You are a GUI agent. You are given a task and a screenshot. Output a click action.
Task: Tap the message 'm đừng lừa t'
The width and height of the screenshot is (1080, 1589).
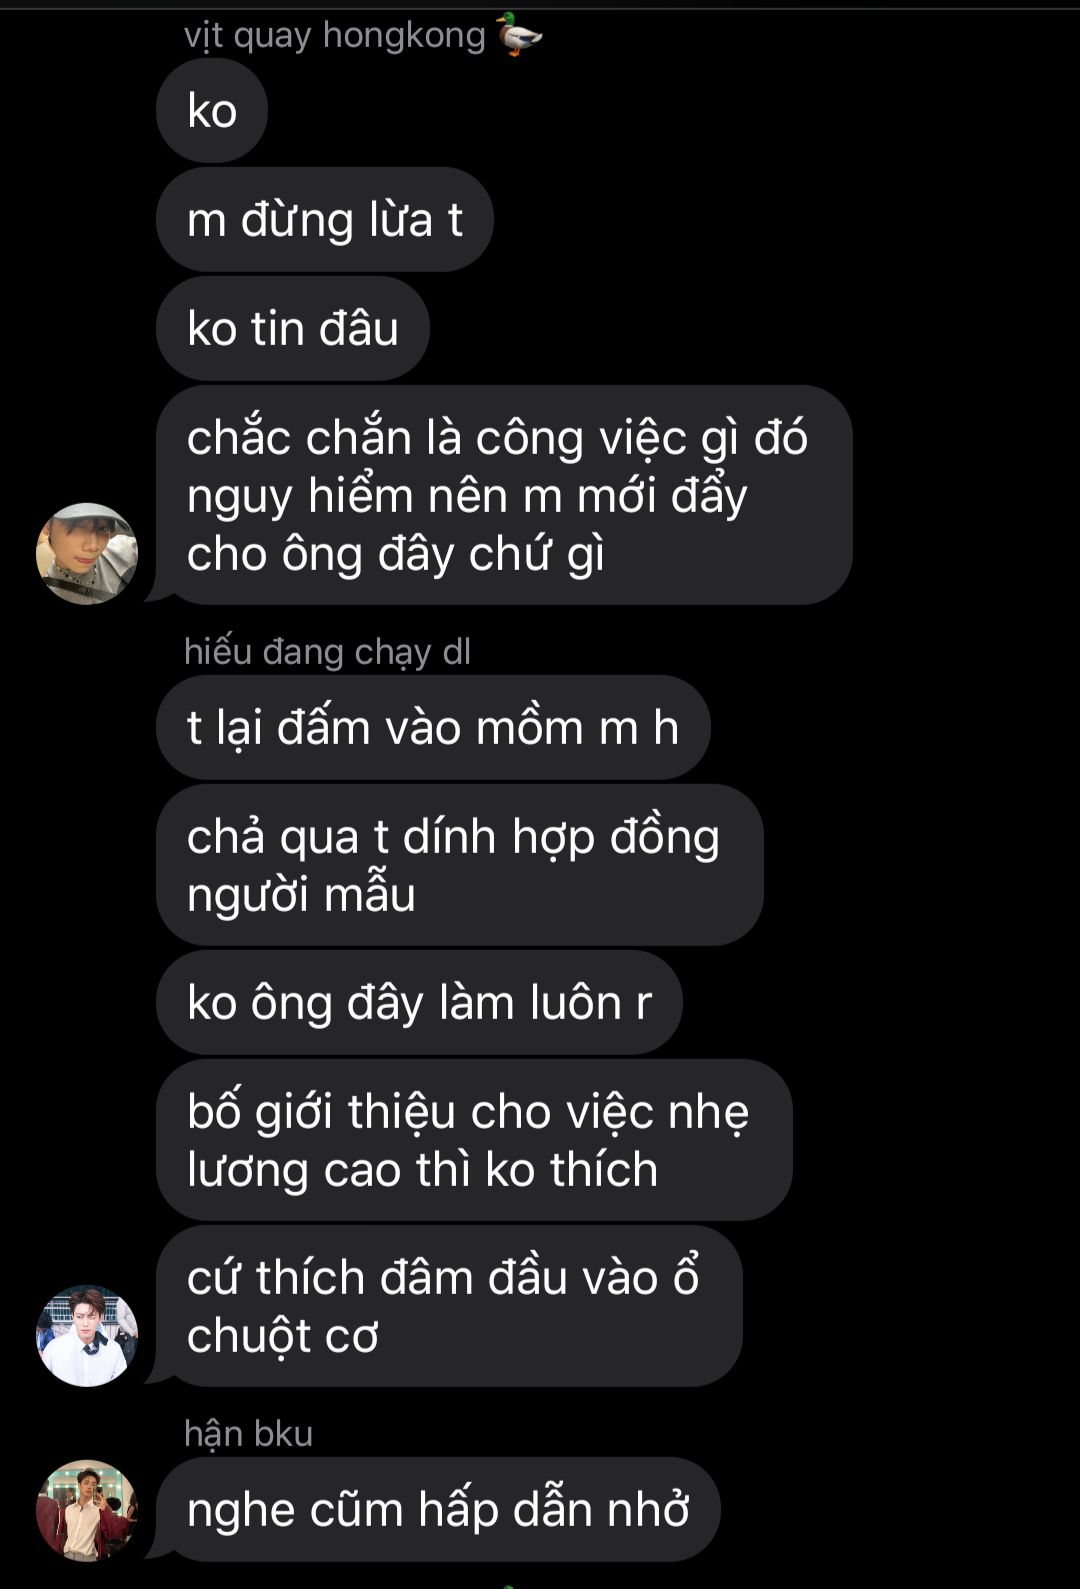325,220
